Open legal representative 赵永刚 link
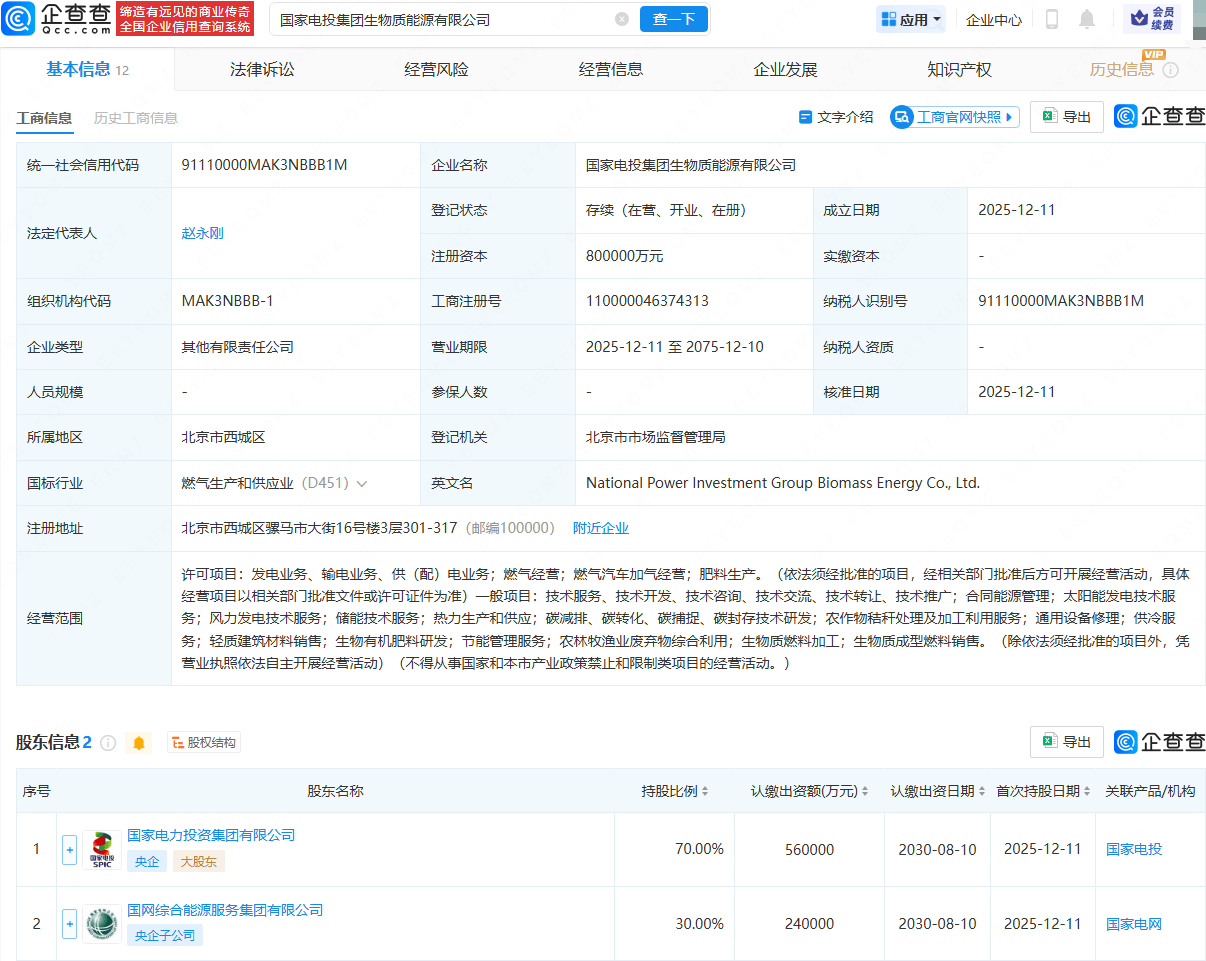 (202, 233)
